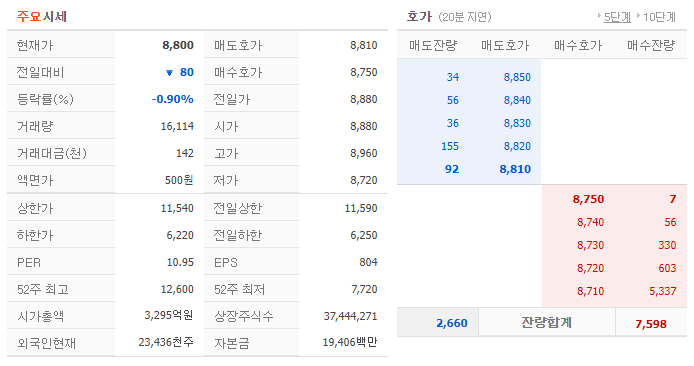Select the EPS value 804
694x366 pixels.
(x=368, y=262)
